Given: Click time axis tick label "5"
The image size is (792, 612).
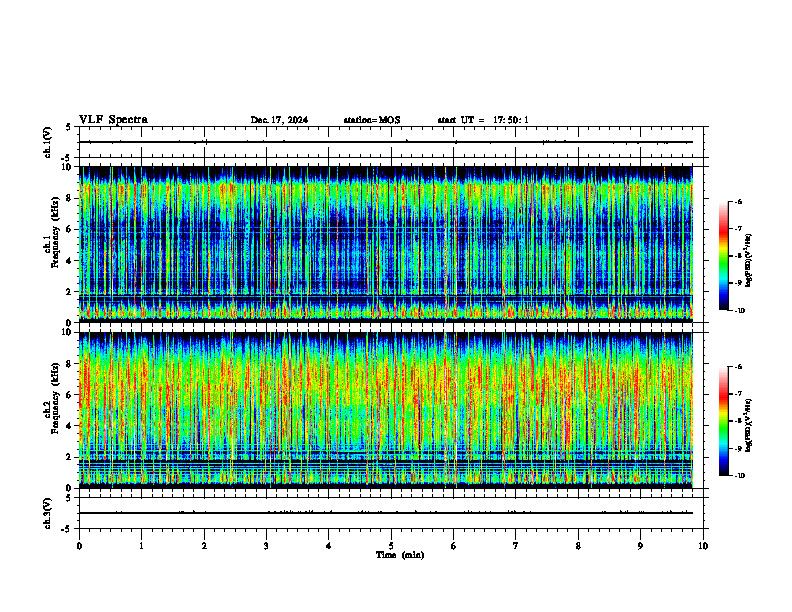Looking at the screenshot, I should tap(391, 546).
